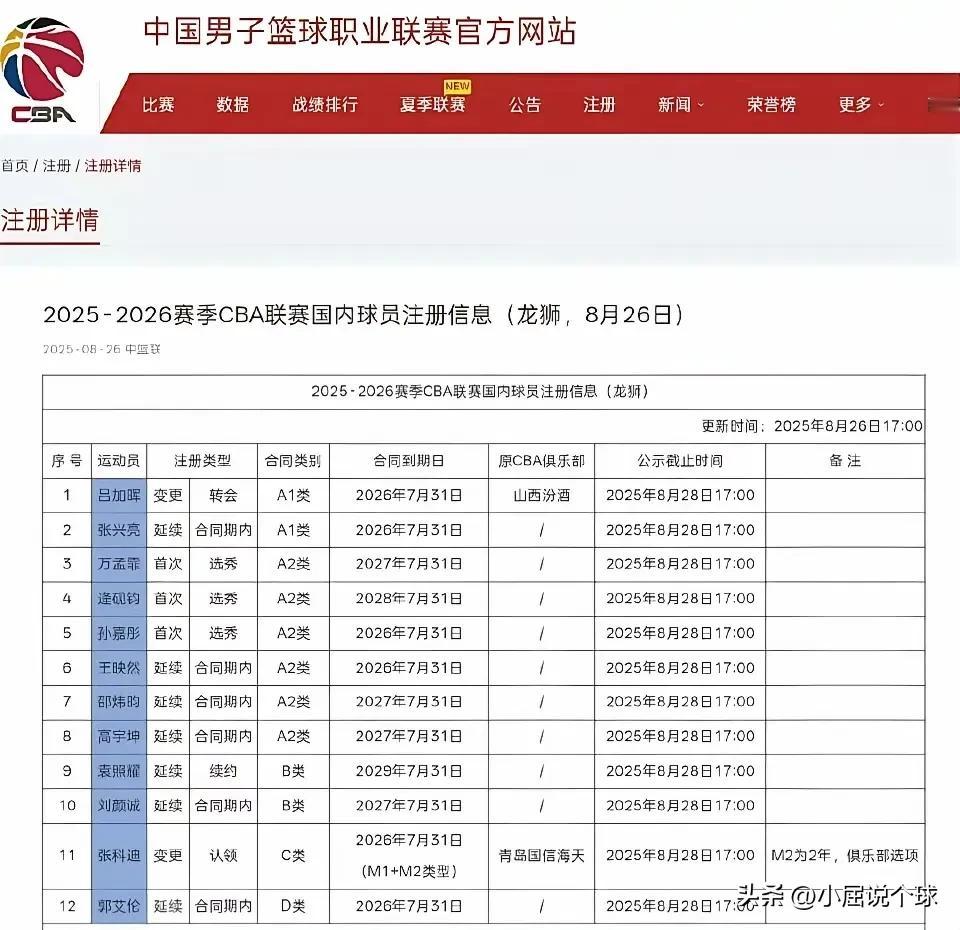Click the NEW badge above 夏季联赛

[457, 86]
